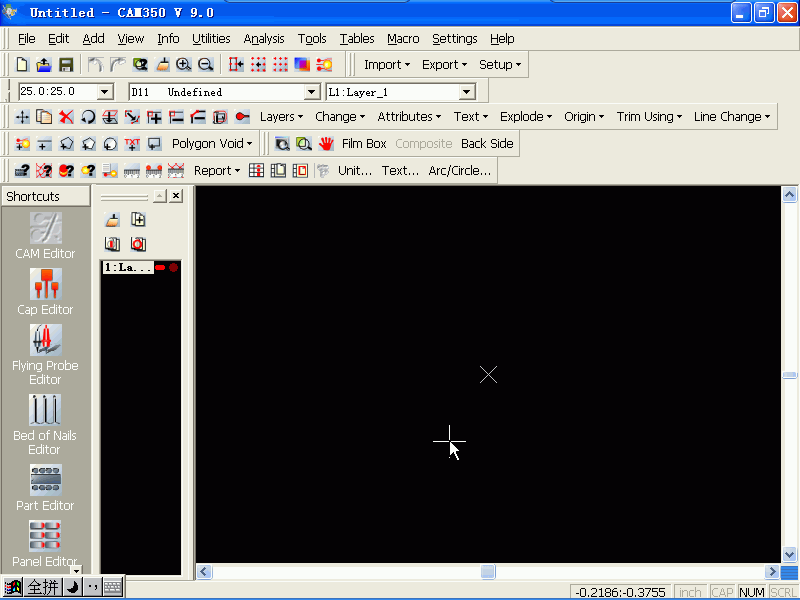The image size is (800, 600).
Task: Open the Polygon Void dropdown
Action: (212, 144)
